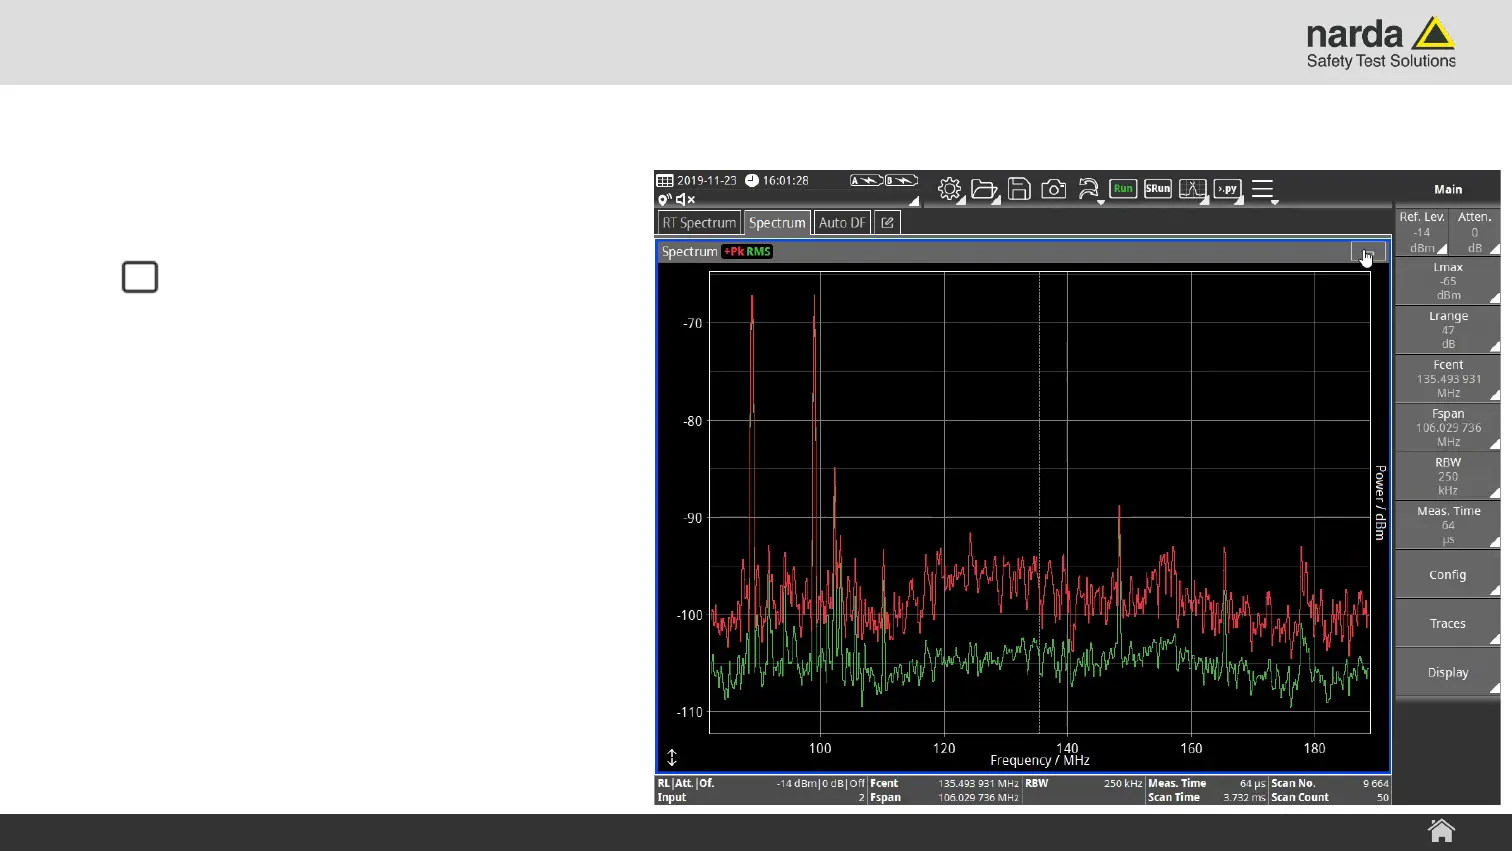Switch to the Auto DF tab

click(842, 223)
